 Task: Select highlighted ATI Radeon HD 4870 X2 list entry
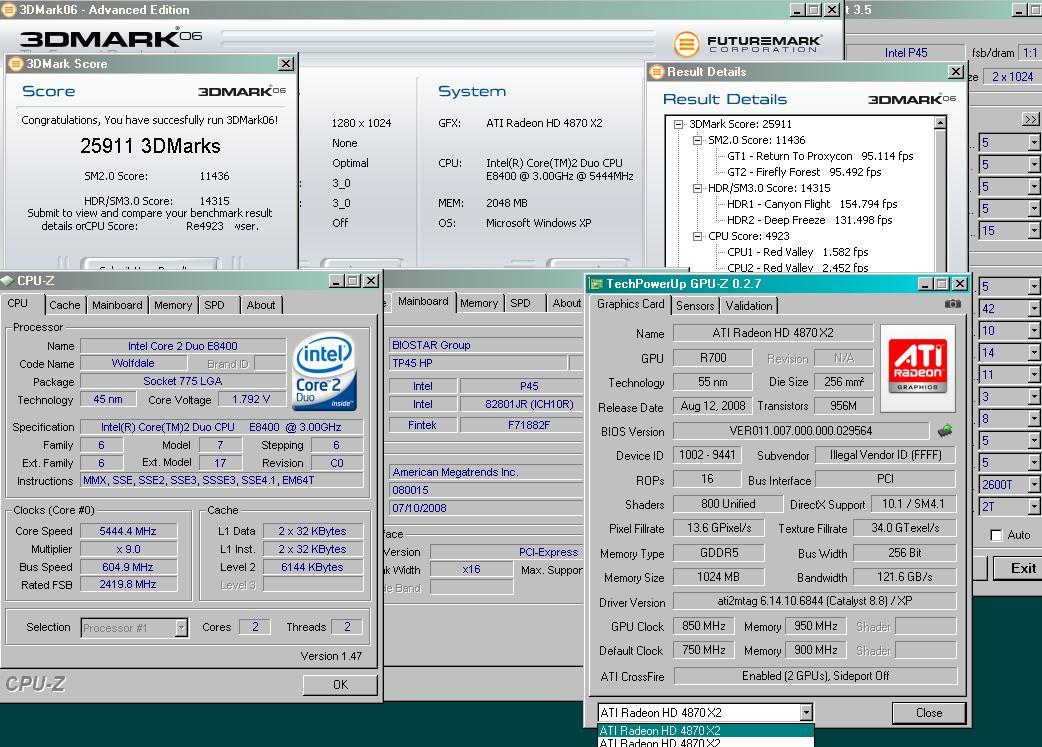[x=706, y=730]
